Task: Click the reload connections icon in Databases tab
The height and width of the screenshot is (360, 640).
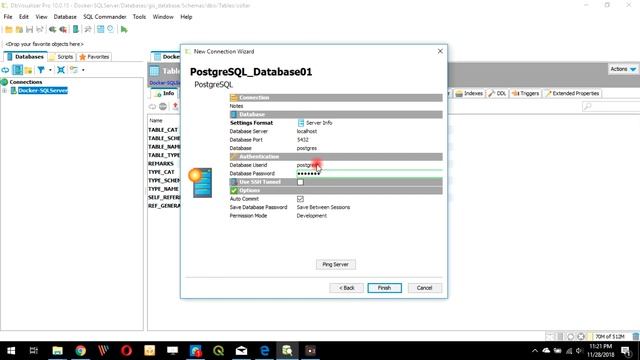Action: (5, 70)
